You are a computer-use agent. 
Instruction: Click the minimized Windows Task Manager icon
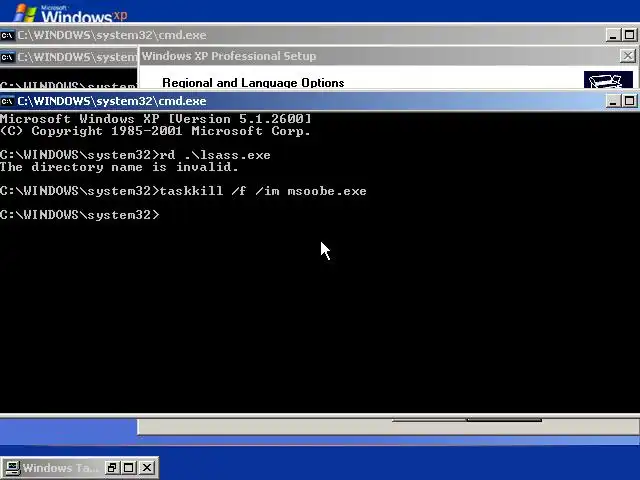(12, 468)
